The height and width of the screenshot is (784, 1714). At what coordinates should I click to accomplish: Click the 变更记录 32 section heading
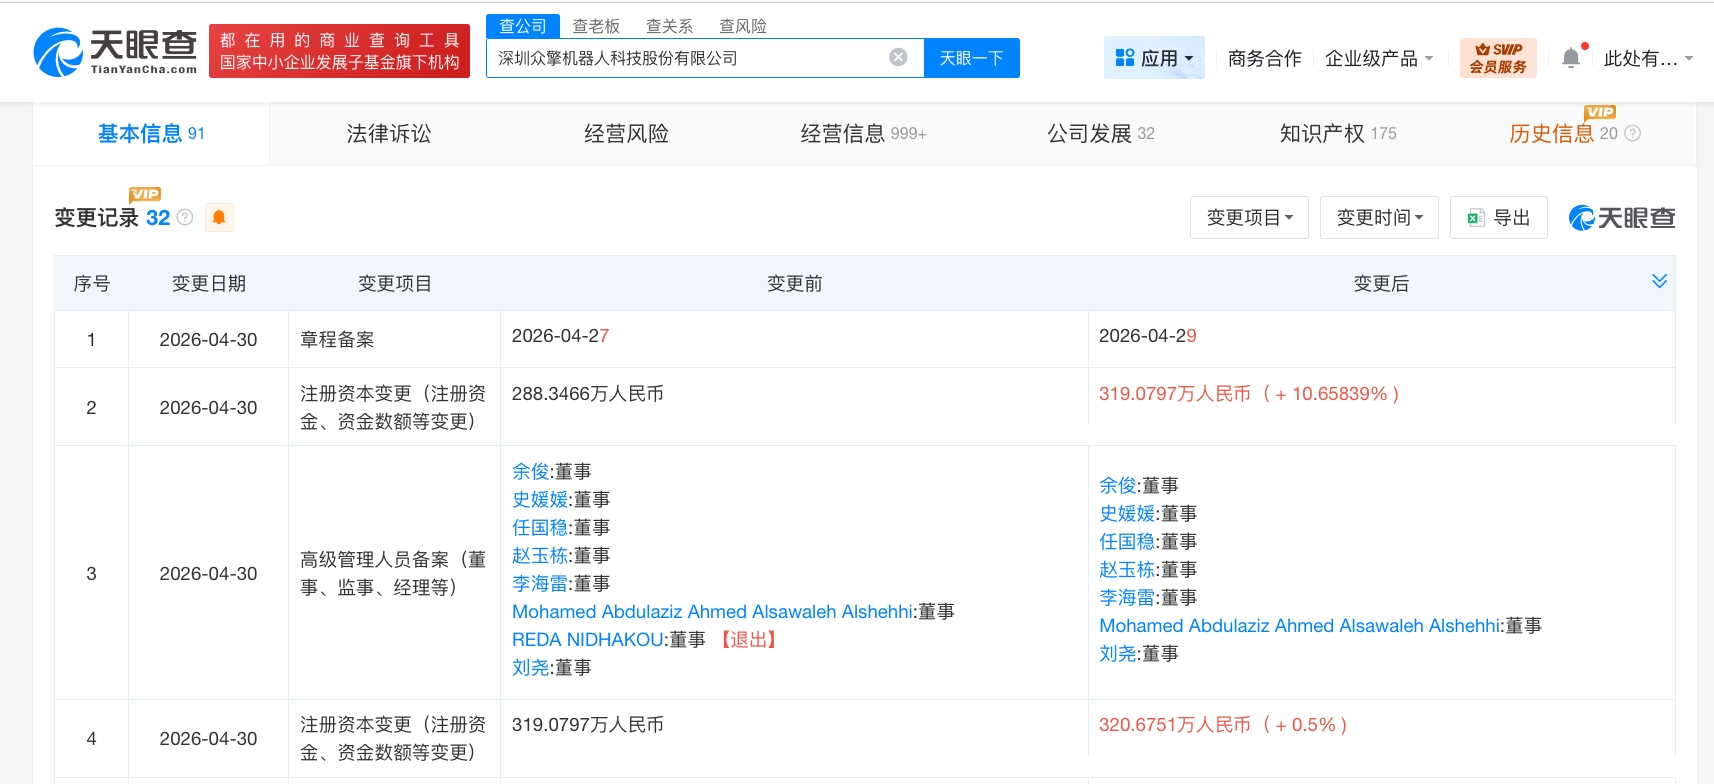click(x=112, y=217)
